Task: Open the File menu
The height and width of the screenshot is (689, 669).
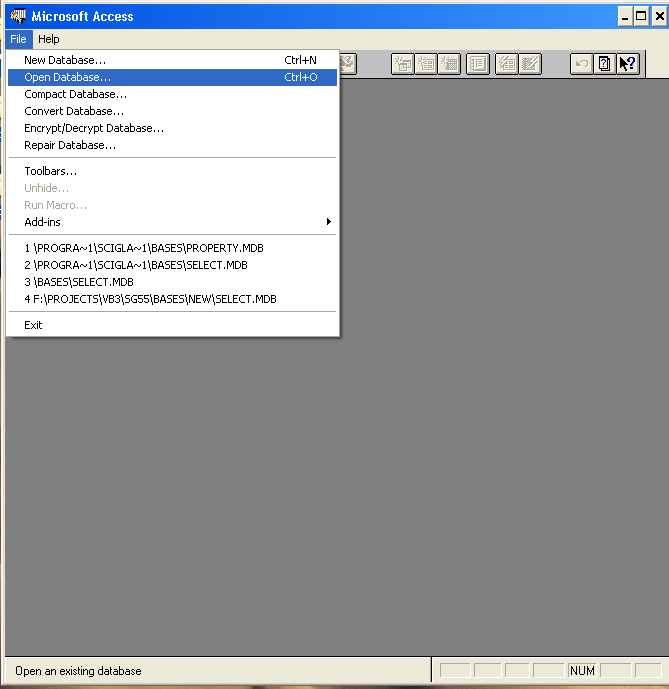Action: [x=18, y=39]
